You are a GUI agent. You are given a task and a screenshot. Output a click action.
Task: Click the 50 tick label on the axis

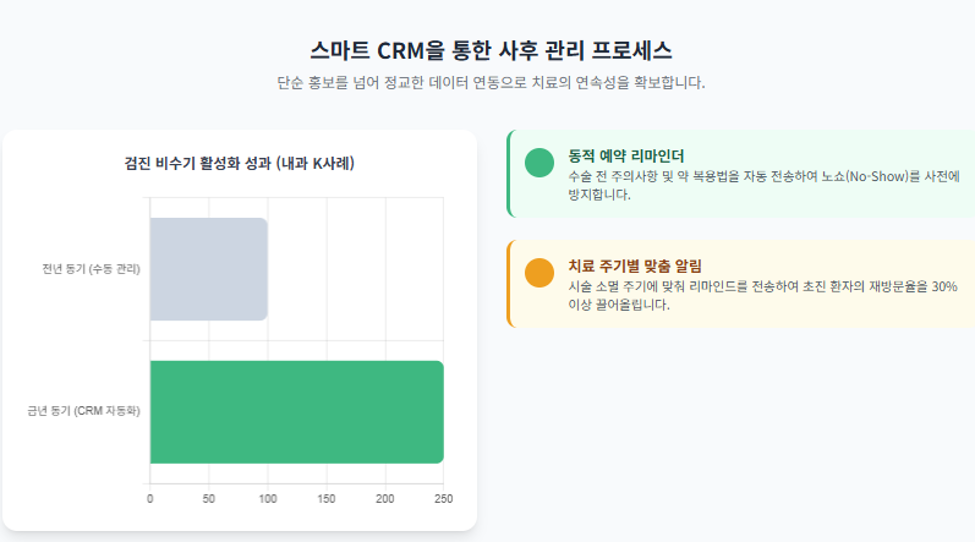[208, 498]
